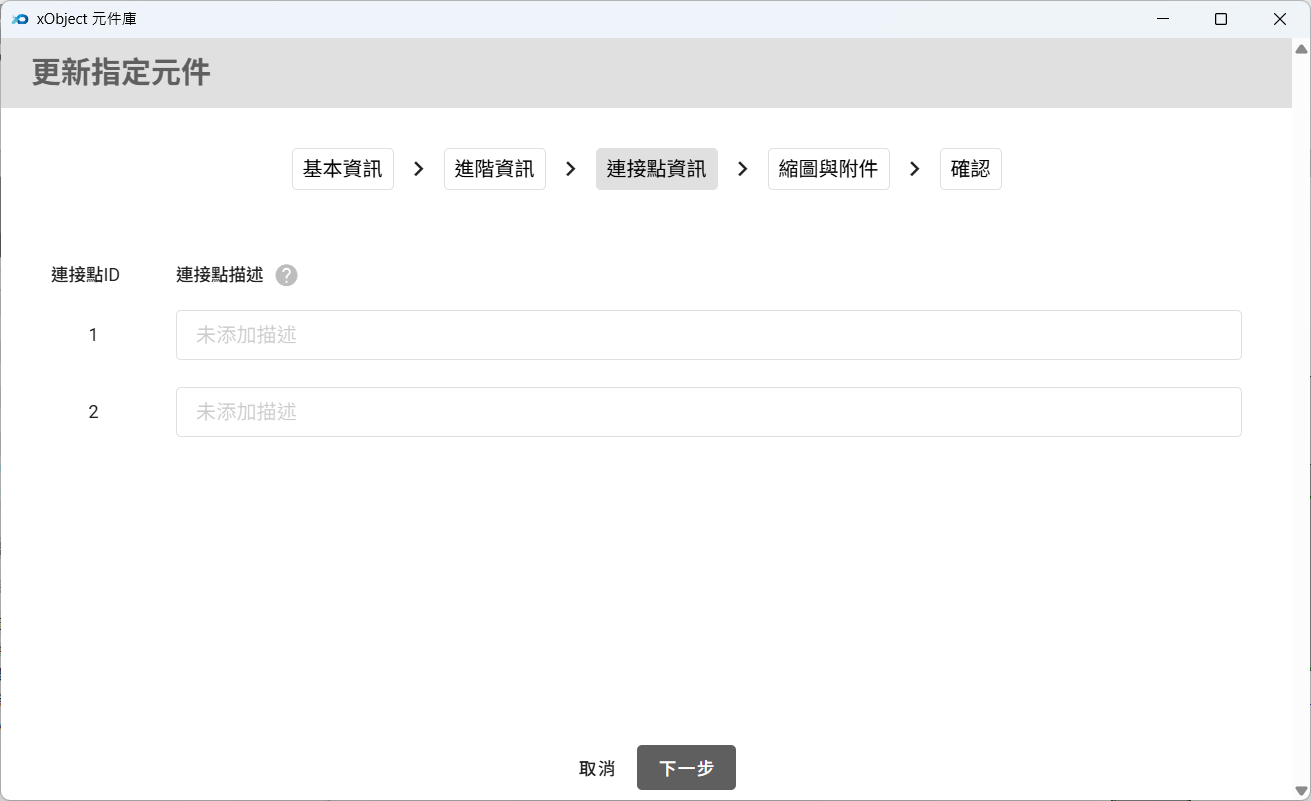The height and width of the screenshot is (801, 1311).
Task: Minimize the xObject 元件庫 window
Action: (1162, 19)
